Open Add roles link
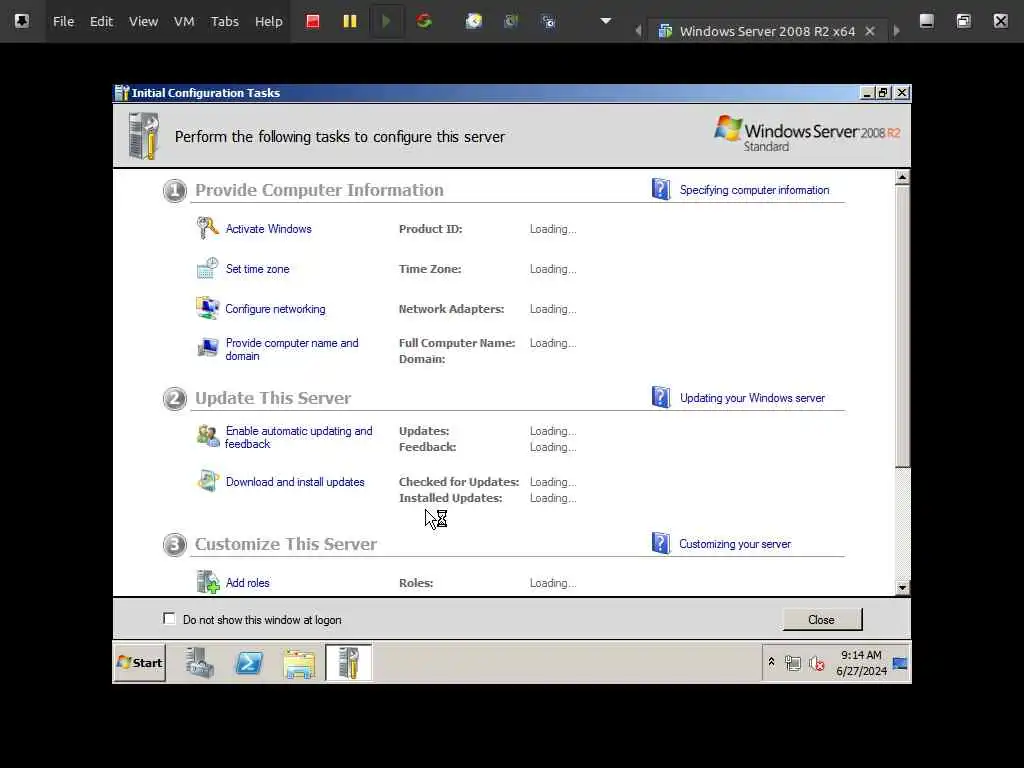1024x768 pixels. (x=248, y=583)
